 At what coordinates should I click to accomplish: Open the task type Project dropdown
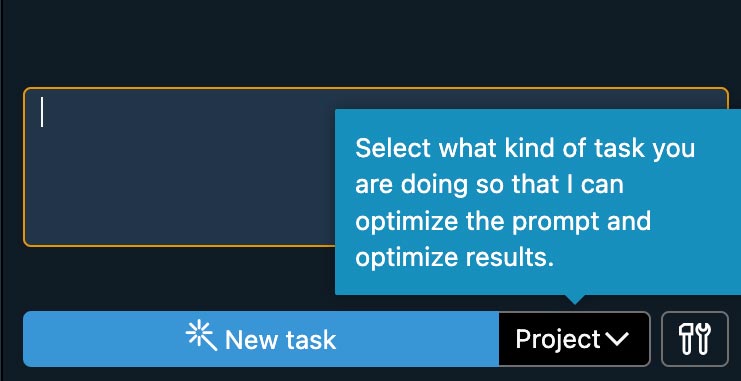(574, 339)
